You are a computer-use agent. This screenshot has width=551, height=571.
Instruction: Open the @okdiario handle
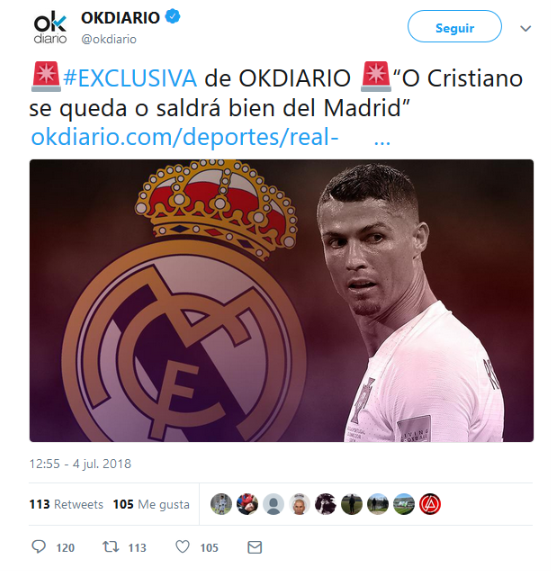click(x=109, y=39)
